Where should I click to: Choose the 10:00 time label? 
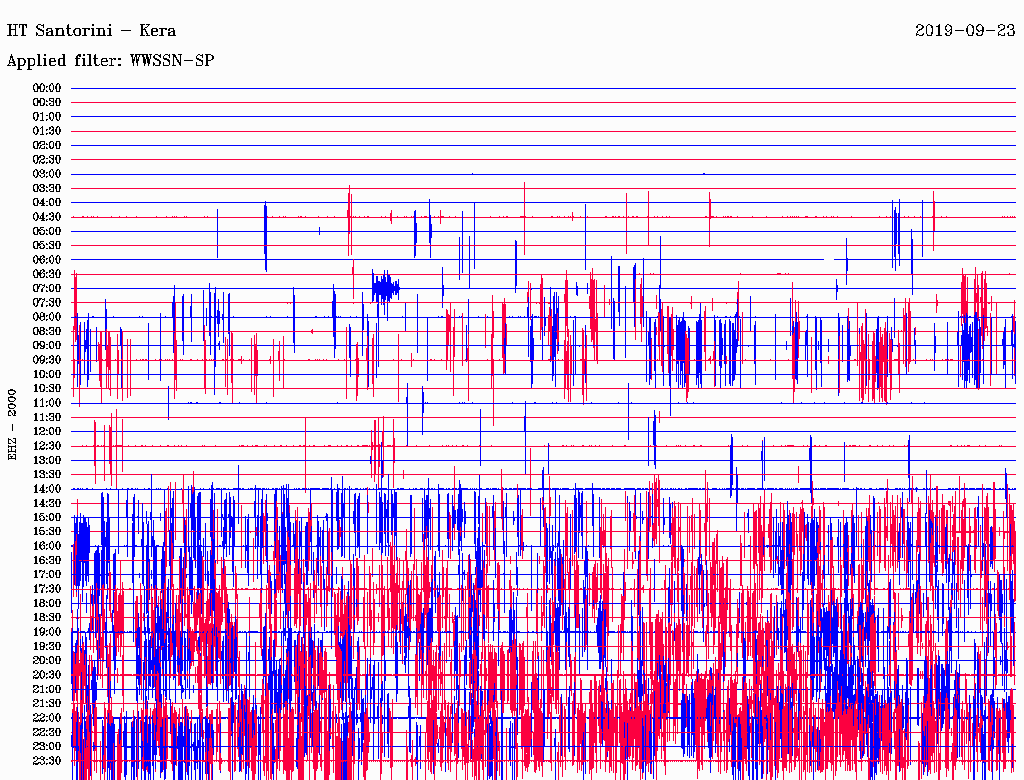click(47, 374)
